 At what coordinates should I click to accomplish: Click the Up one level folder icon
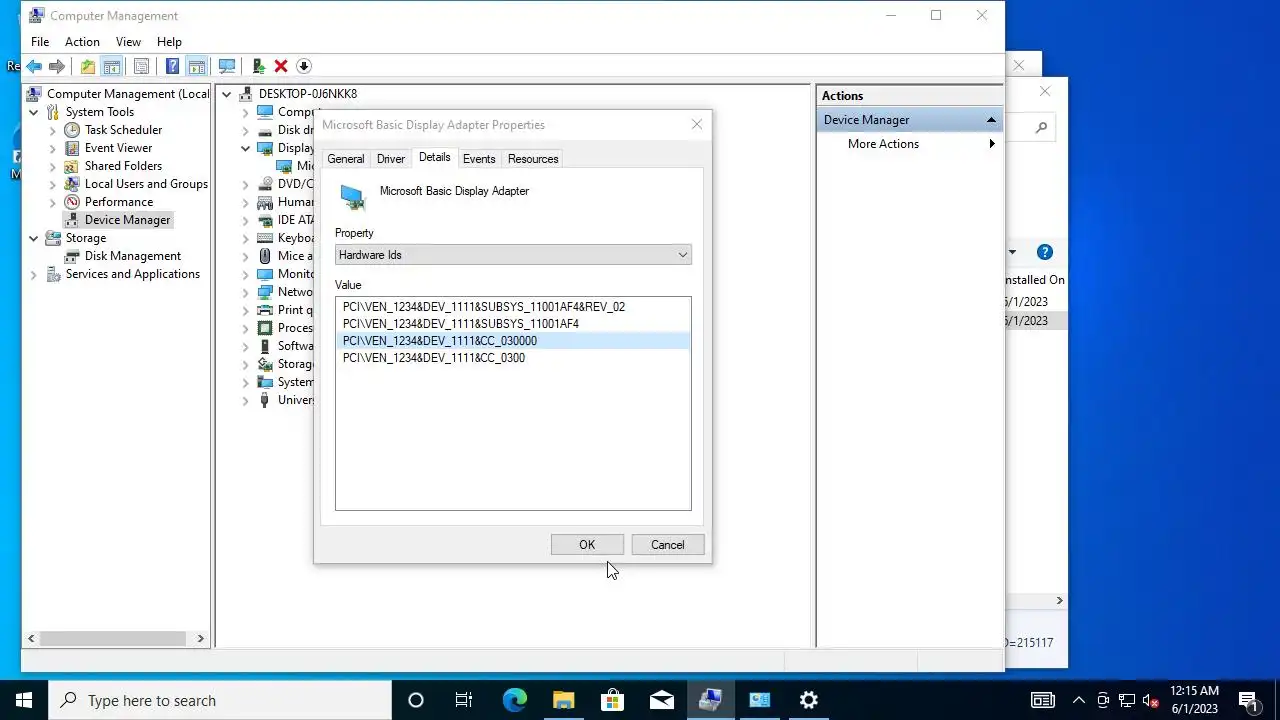pos(88,66)
